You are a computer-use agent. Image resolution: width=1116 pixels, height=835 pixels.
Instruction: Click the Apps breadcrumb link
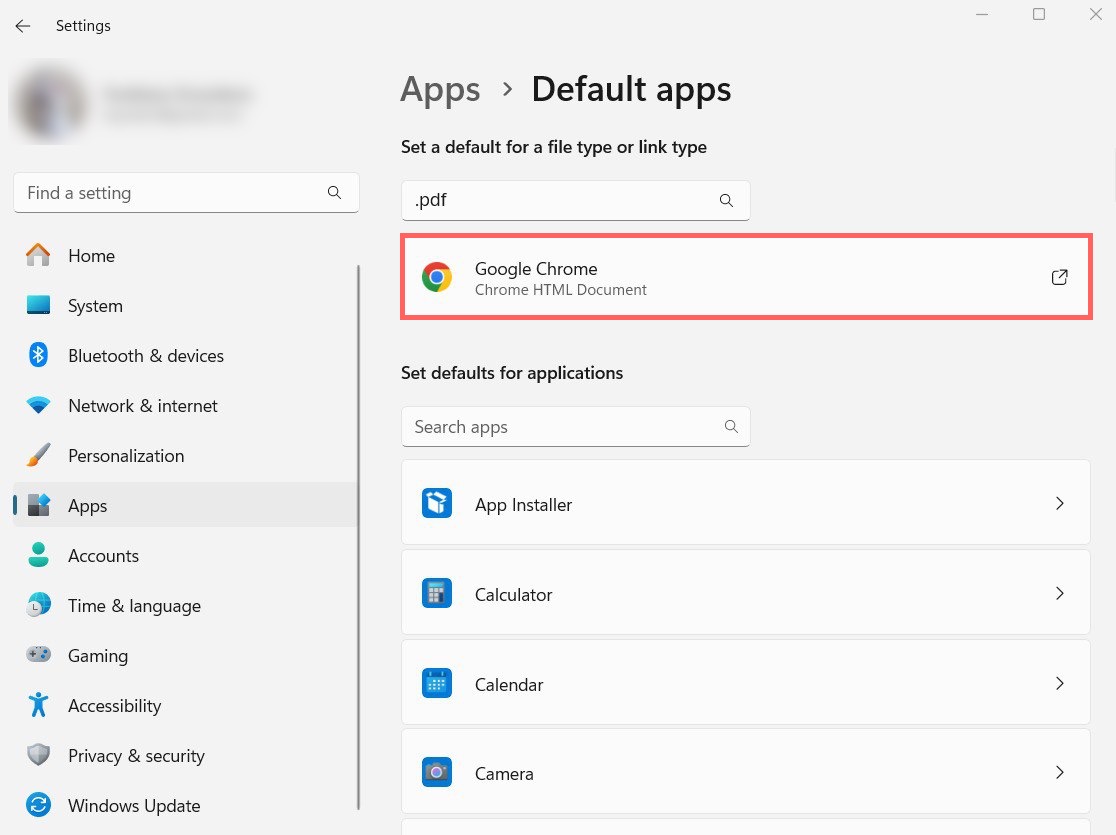[x=440, y=90]
